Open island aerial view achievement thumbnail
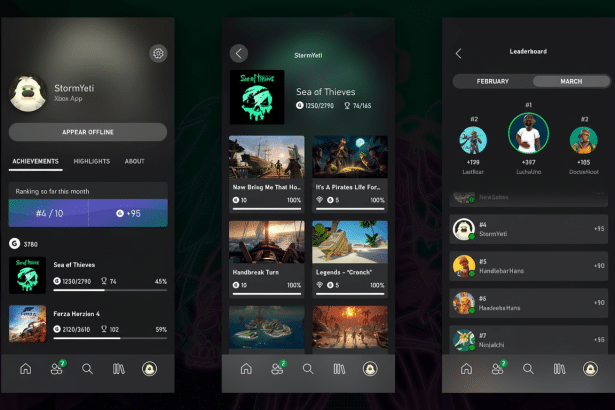615x410 pixels. 267,328
